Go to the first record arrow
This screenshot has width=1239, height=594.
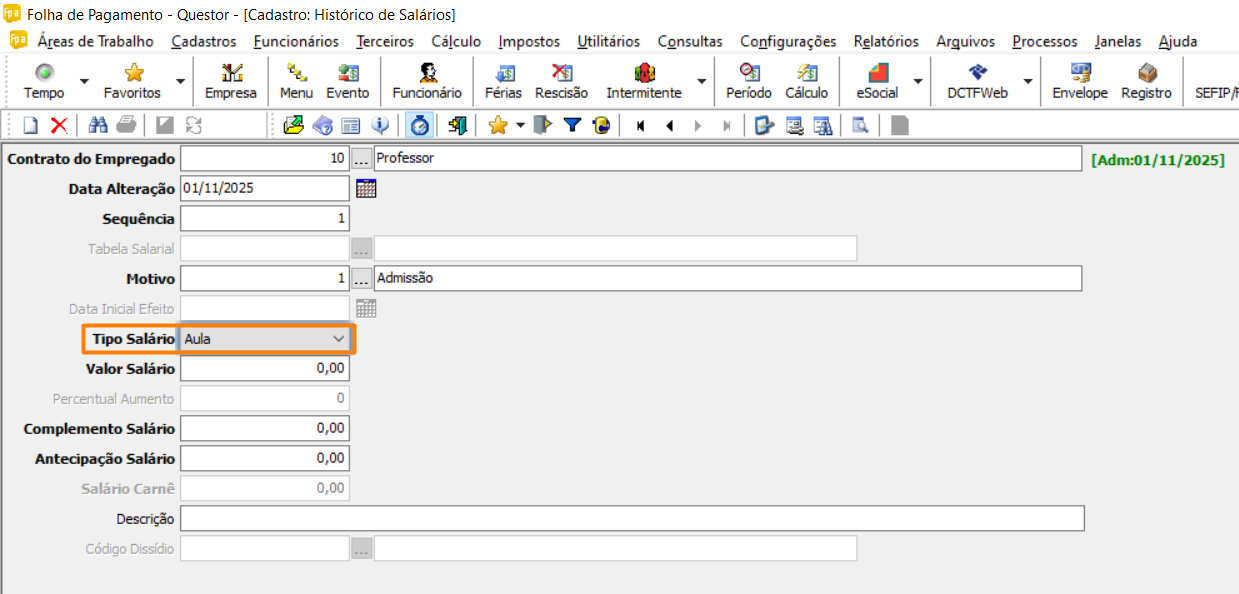pos(640,125)
